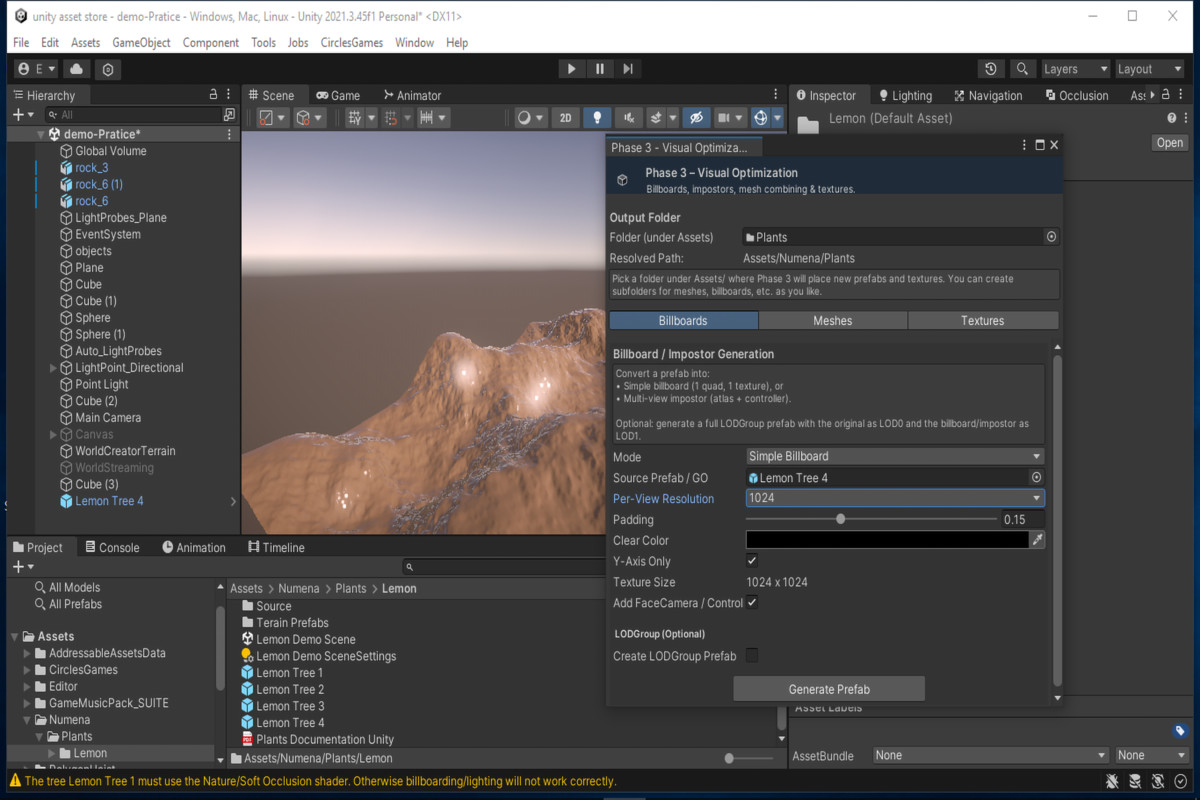Open the GameObject menu
The width and height of the screenshot is (1200, 800).
[x=141, y=42]
